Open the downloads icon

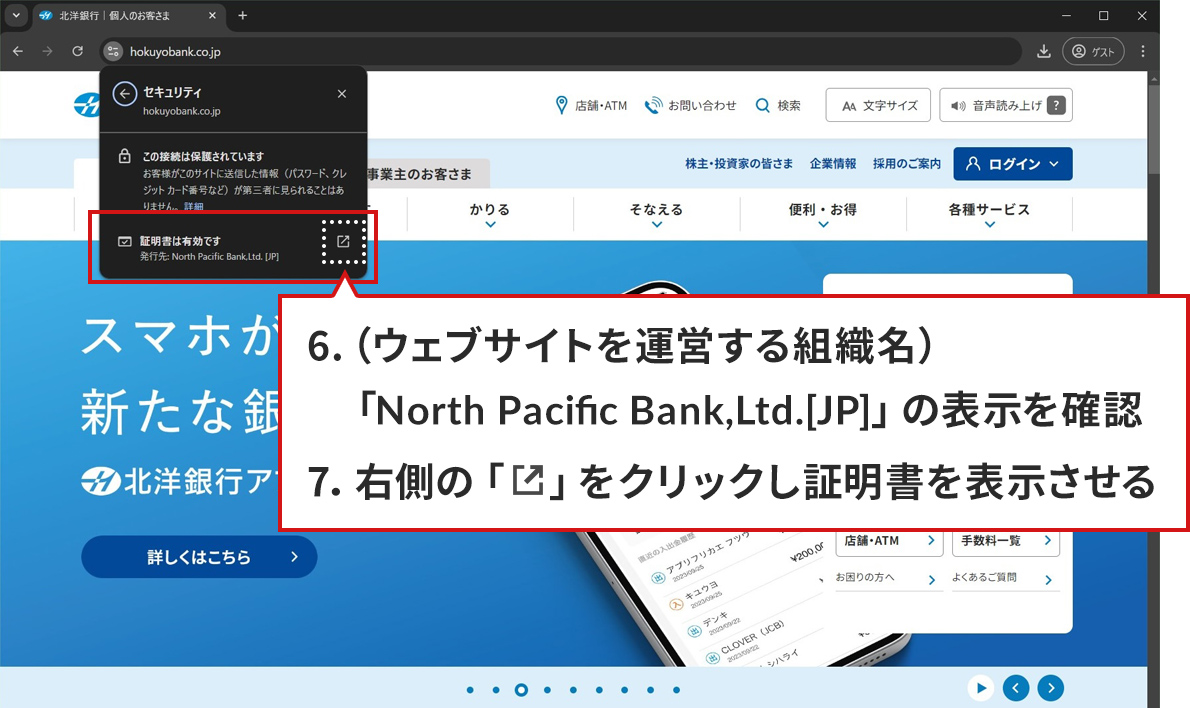pyautogui.click(x=1044, y=52)
